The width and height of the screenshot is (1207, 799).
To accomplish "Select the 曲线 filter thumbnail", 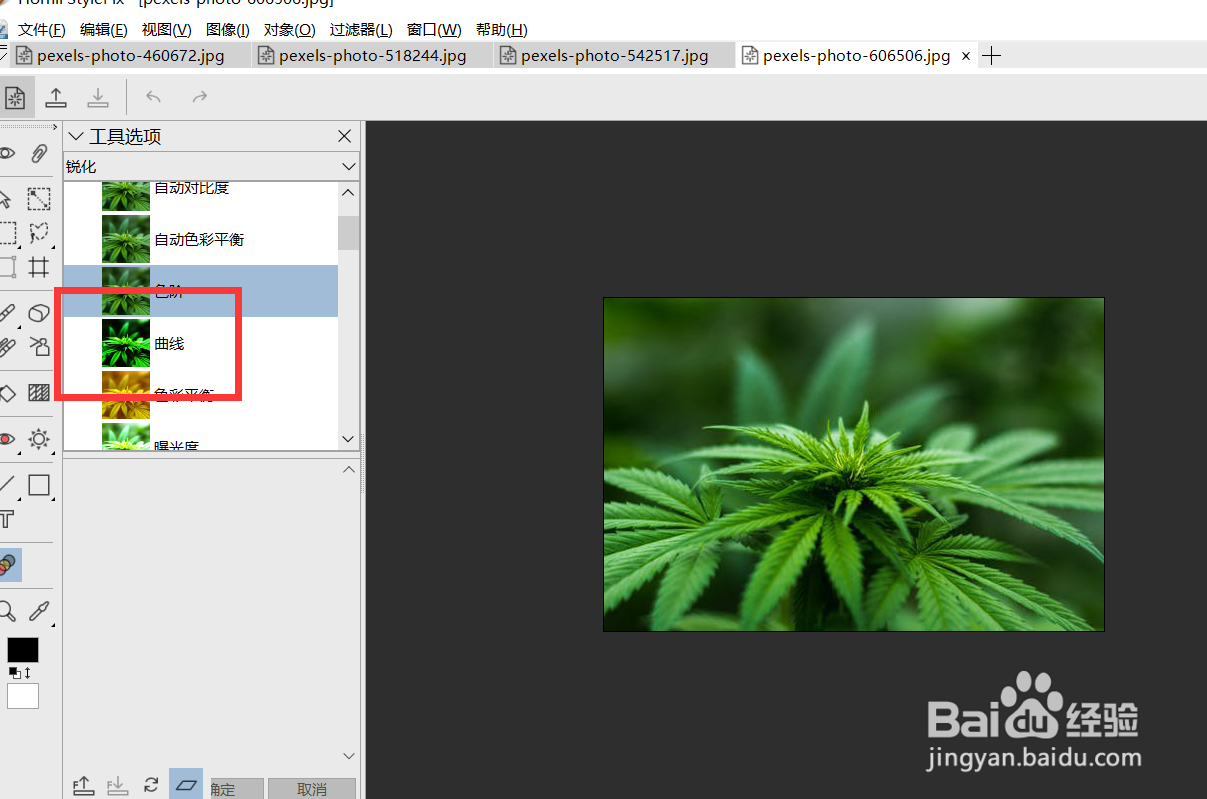I will (x=126, y=343).
